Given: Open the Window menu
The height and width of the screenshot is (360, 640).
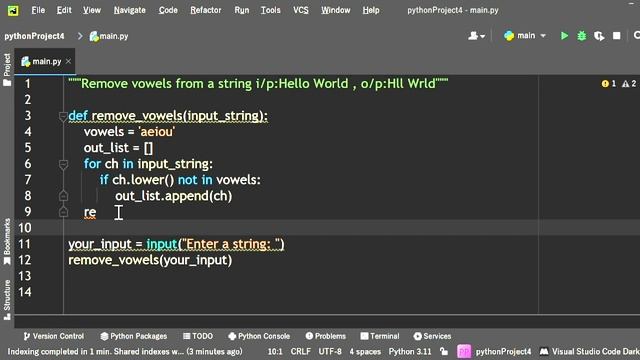Looking at the screenshot, I should (x=335, y=10).
